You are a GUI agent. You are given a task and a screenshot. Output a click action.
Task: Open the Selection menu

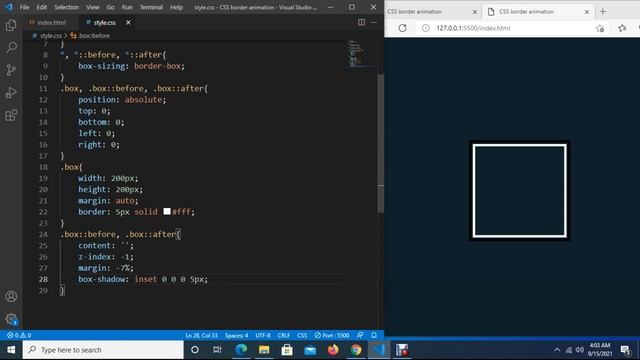67,7
